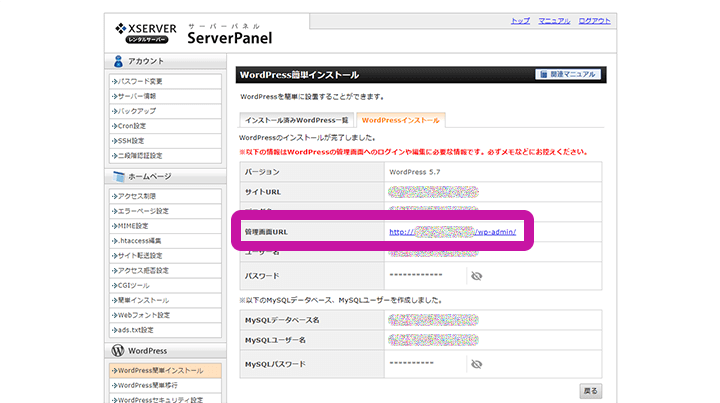
Task: Click the 戻る back button
Action: point(591,391)
